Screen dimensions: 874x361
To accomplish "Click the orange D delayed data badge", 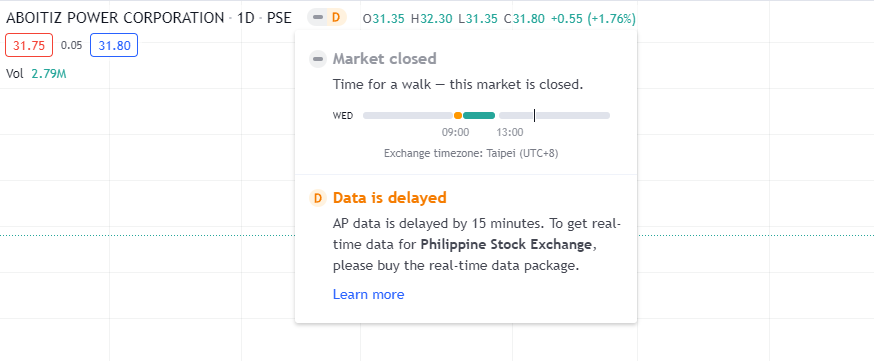I will pos(336,18).
